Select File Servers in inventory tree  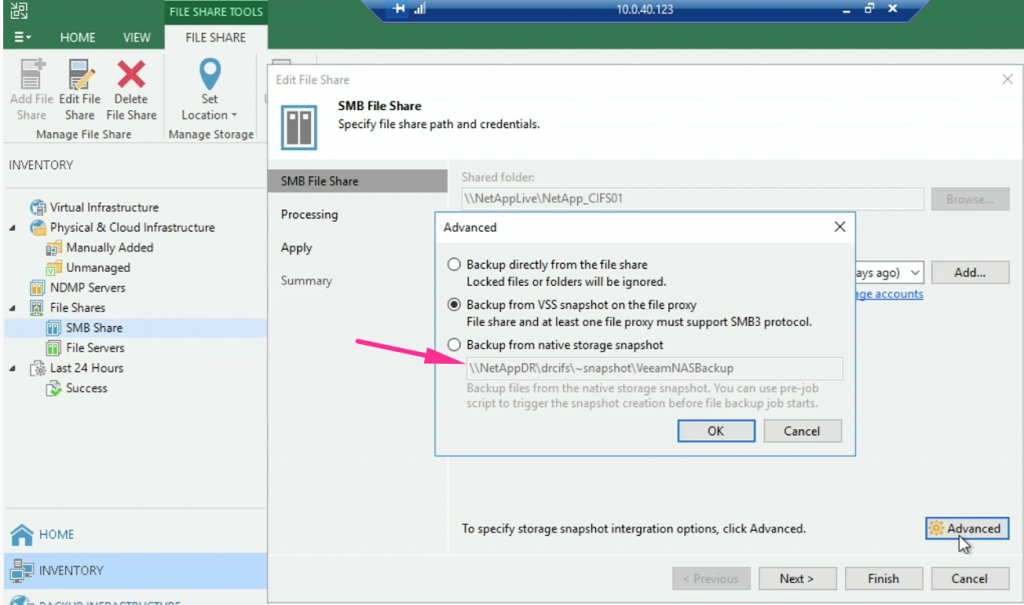(x=95, y=348)
